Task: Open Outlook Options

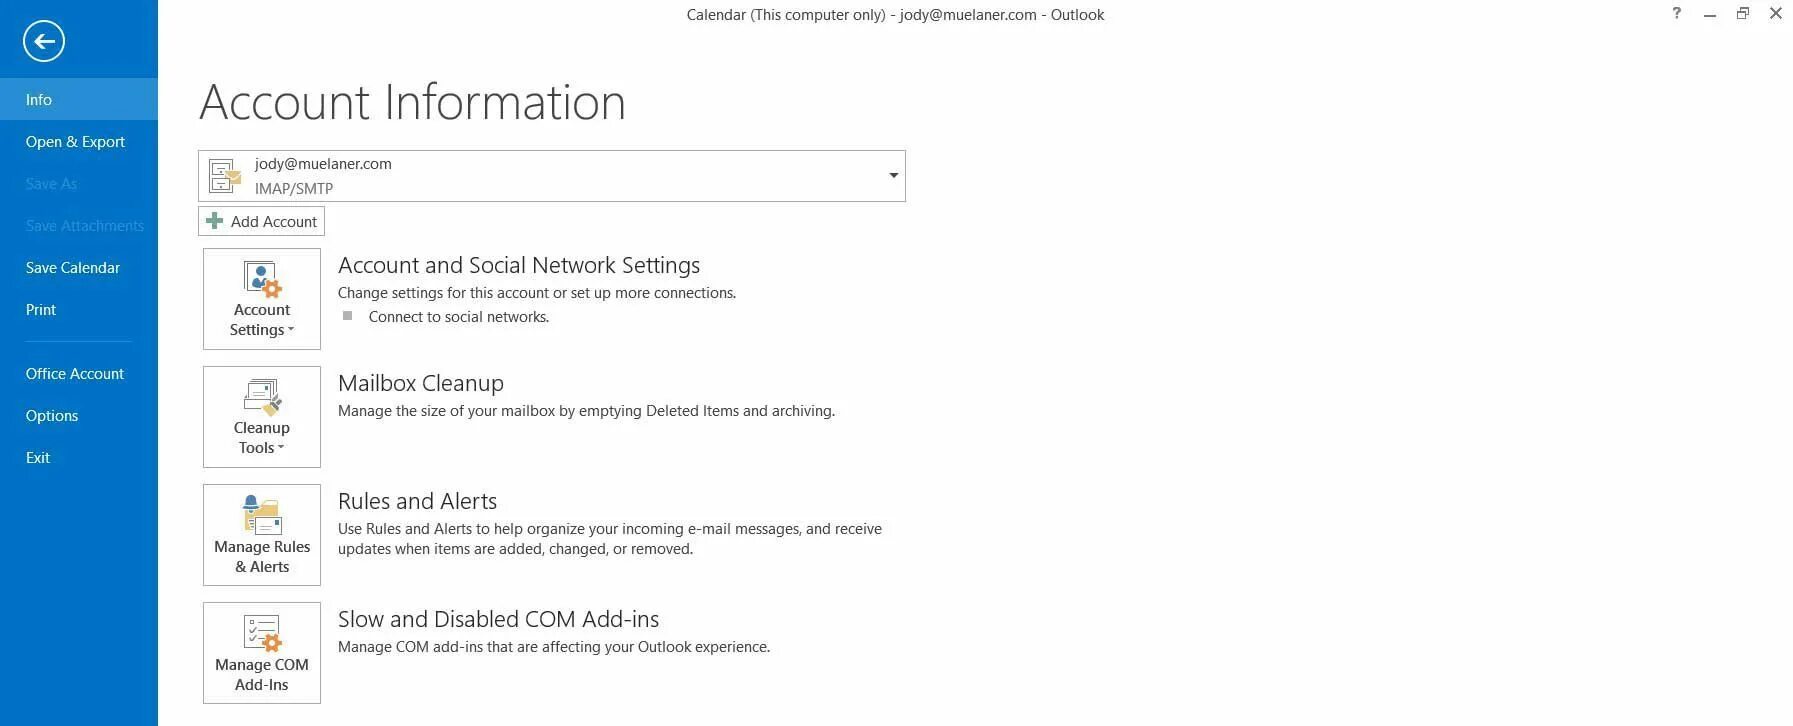Action: click(52, 416)
